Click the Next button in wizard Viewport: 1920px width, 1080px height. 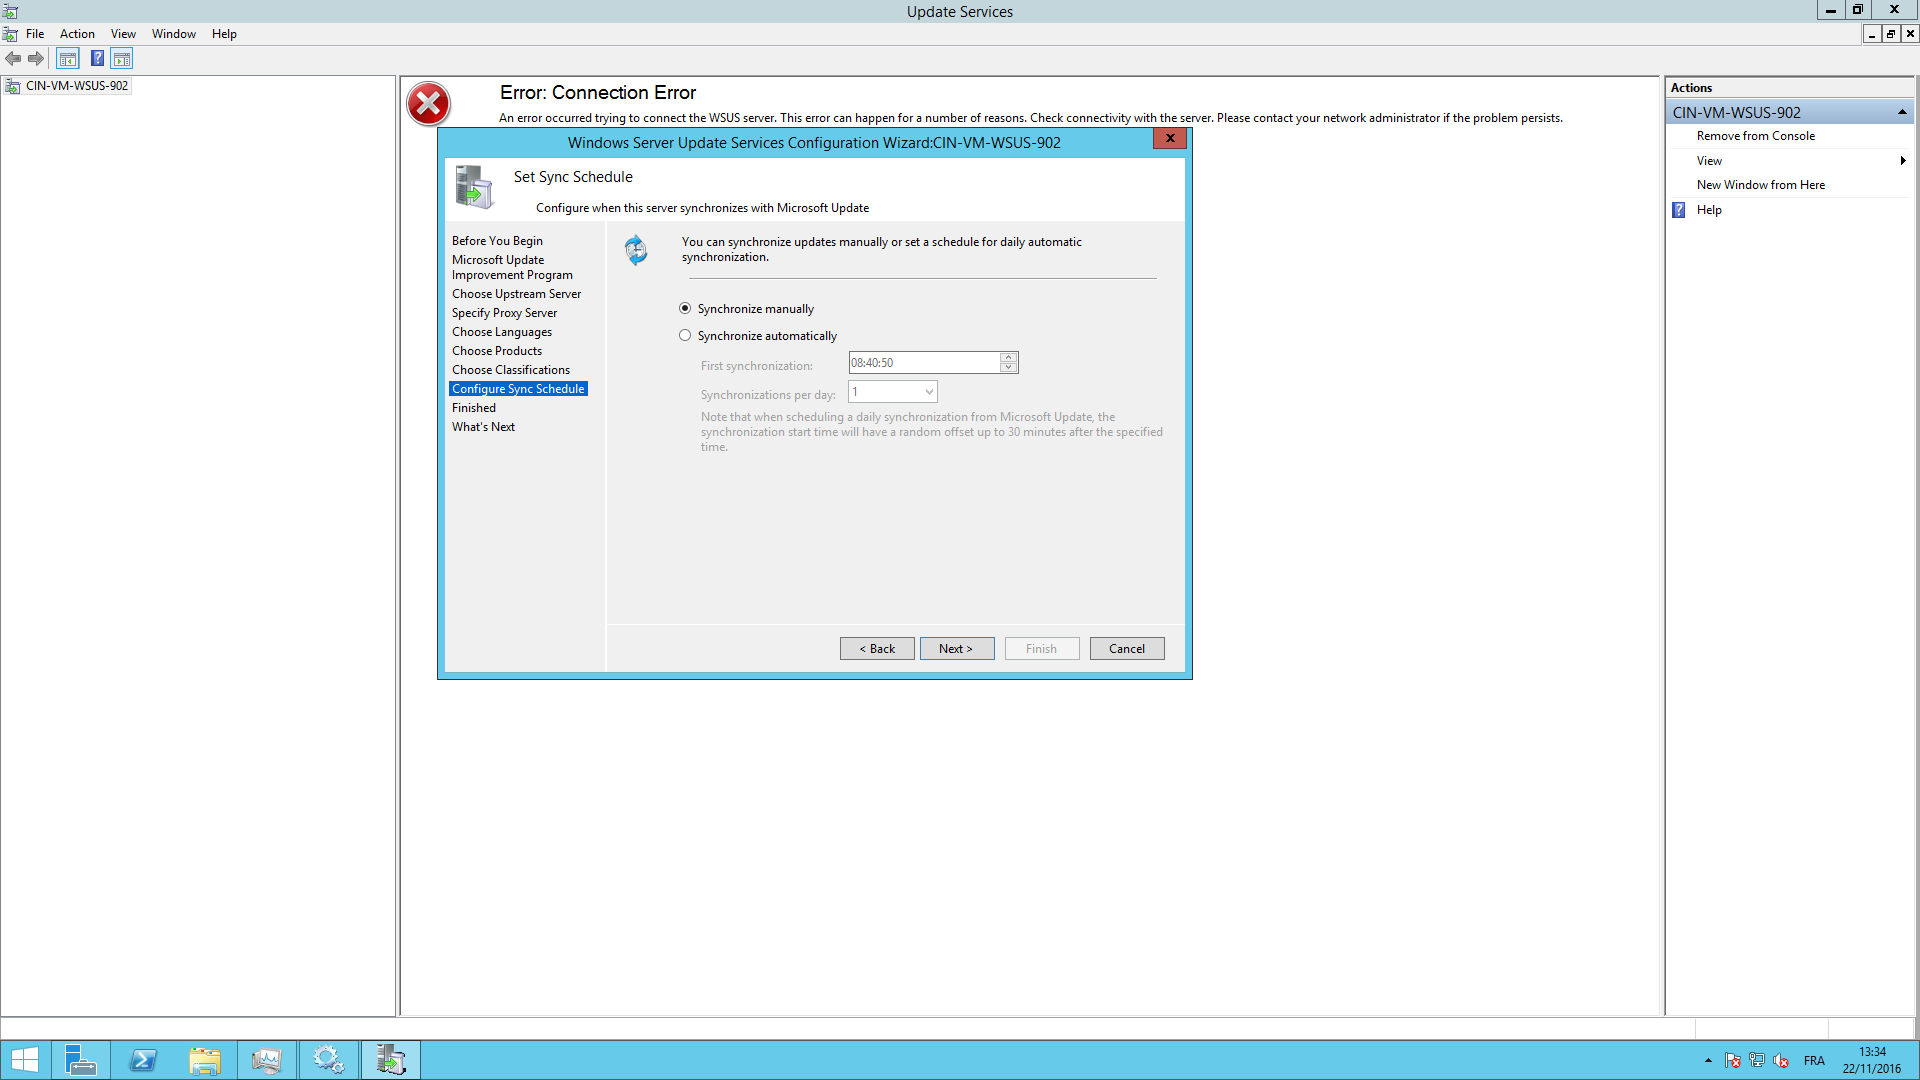(x=957, y=649)
